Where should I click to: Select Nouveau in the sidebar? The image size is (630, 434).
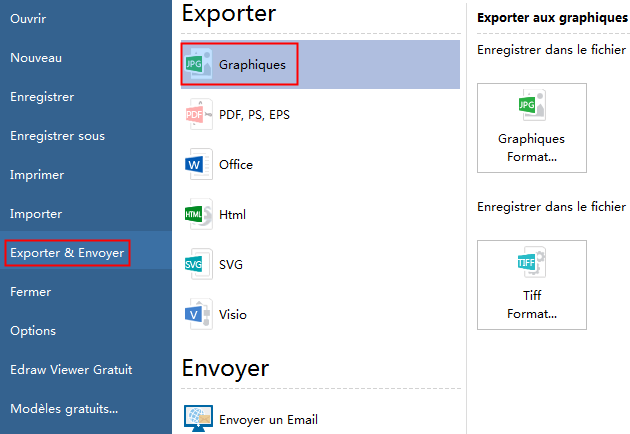[36, 58]
